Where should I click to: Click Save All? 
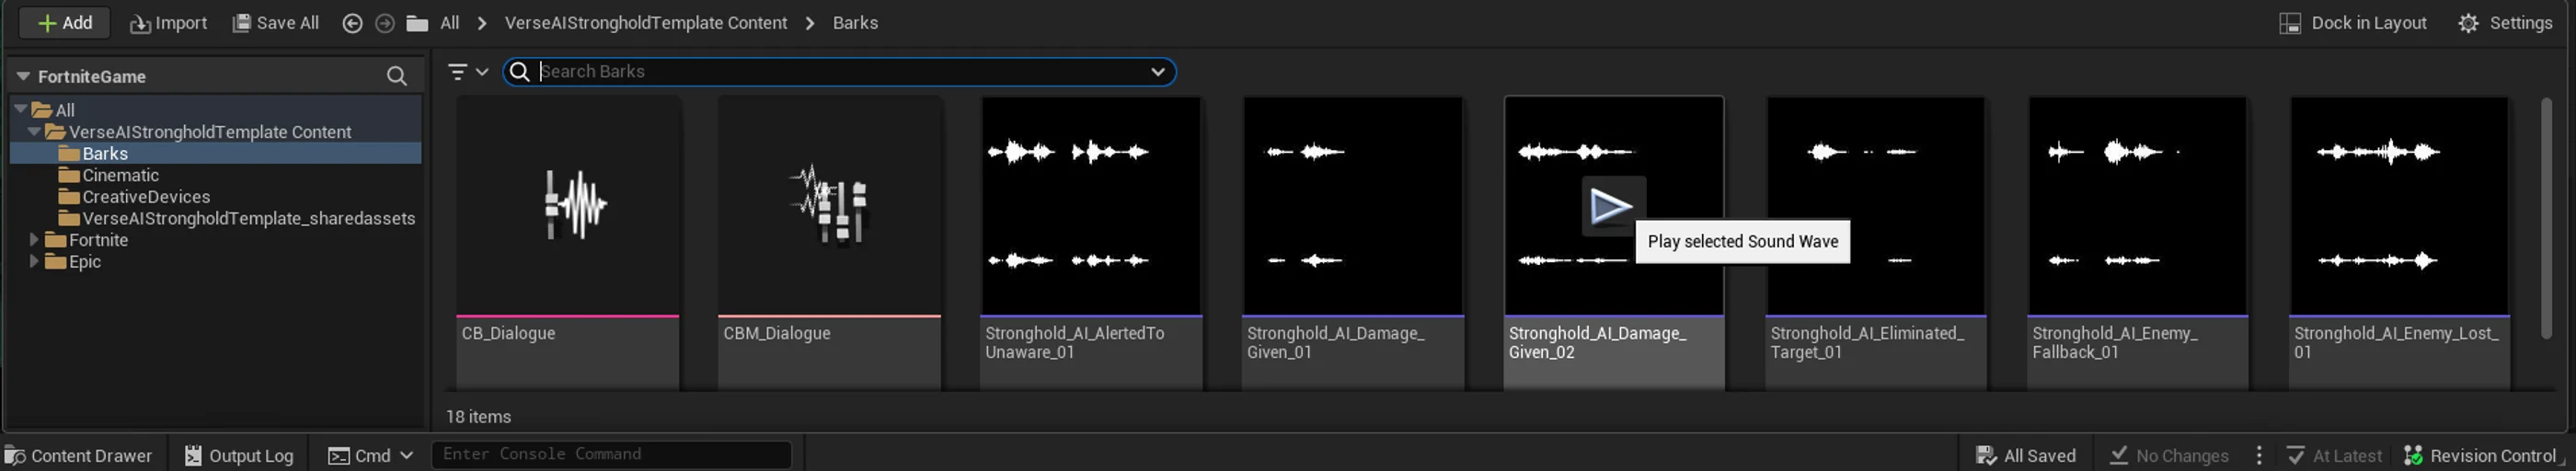coord(276,23)
